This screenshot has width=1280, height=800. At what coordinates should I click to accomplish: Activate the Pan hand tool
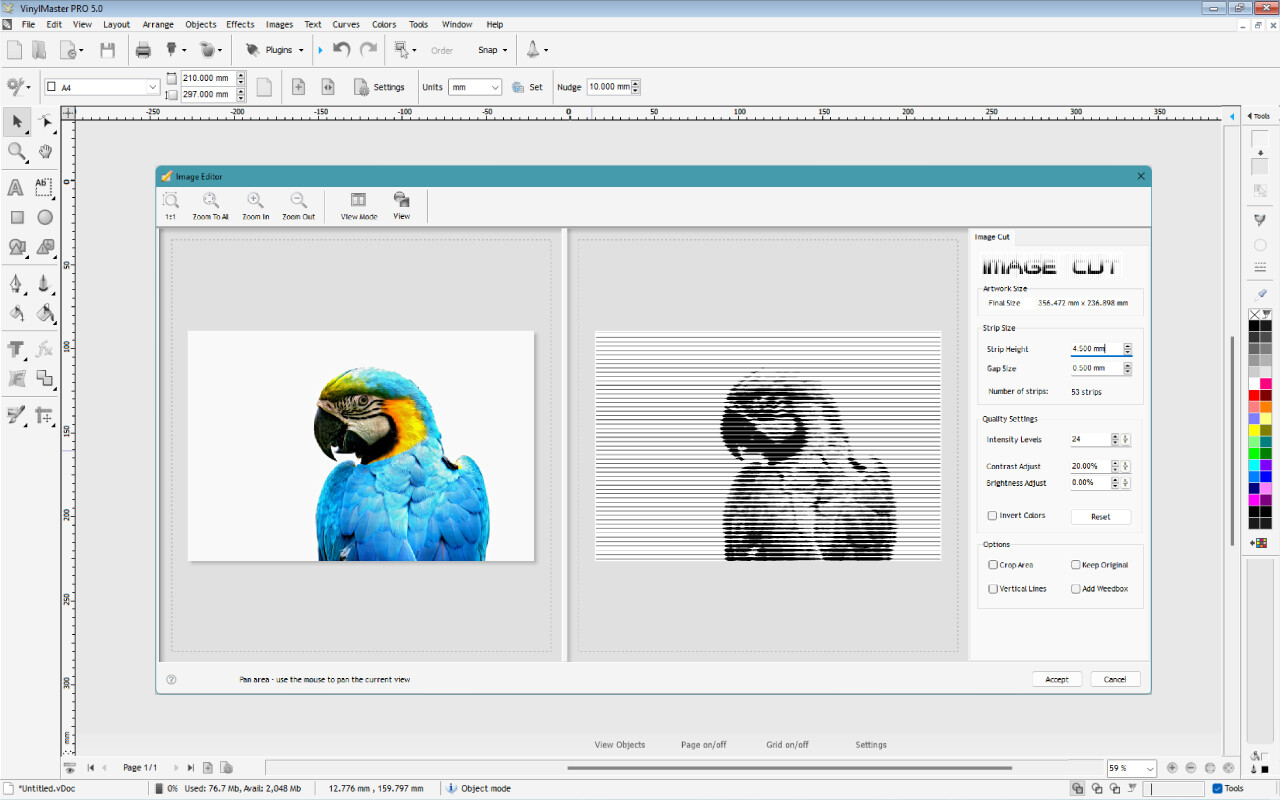[45, 152]
